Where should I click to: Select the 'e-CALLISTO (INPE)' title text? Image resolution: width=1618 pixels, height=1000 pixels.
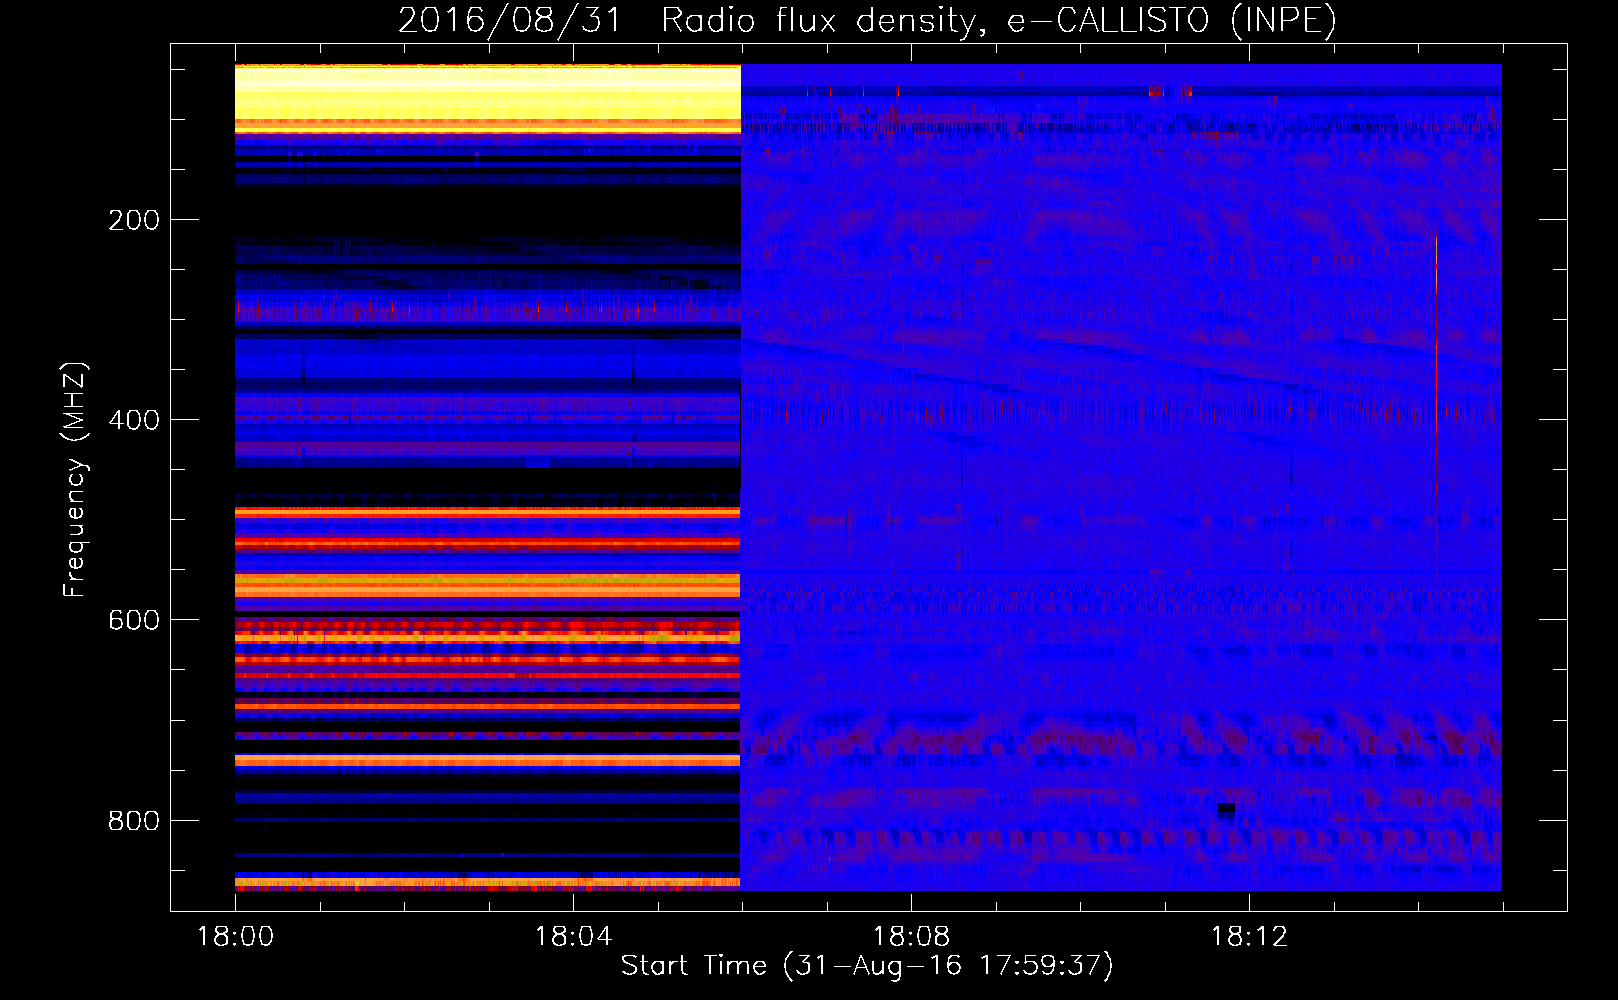pos(1172,21)
